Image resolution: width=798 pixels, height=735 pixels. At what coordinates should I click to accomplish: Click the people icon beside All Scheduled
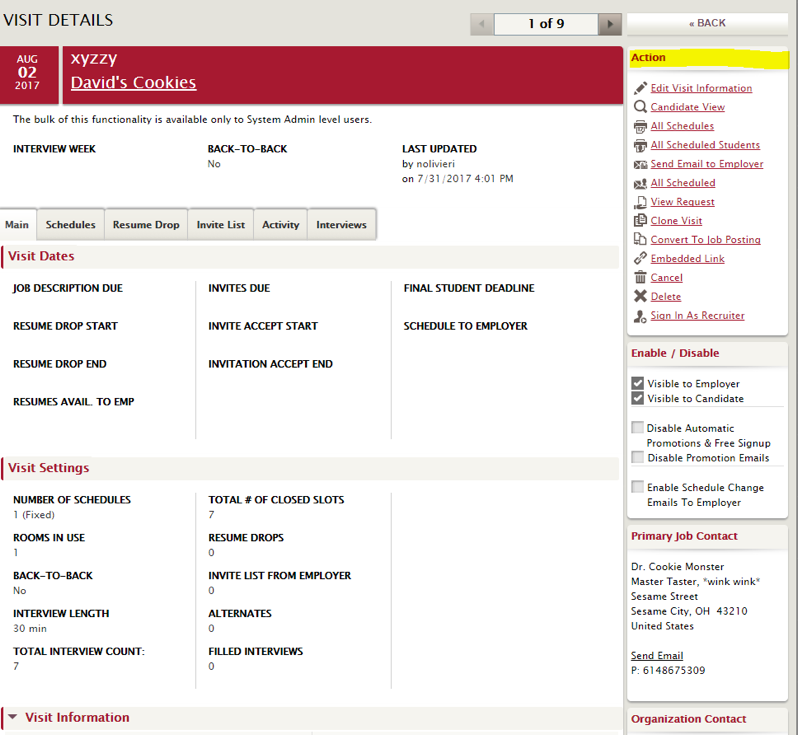coord(640,183)
